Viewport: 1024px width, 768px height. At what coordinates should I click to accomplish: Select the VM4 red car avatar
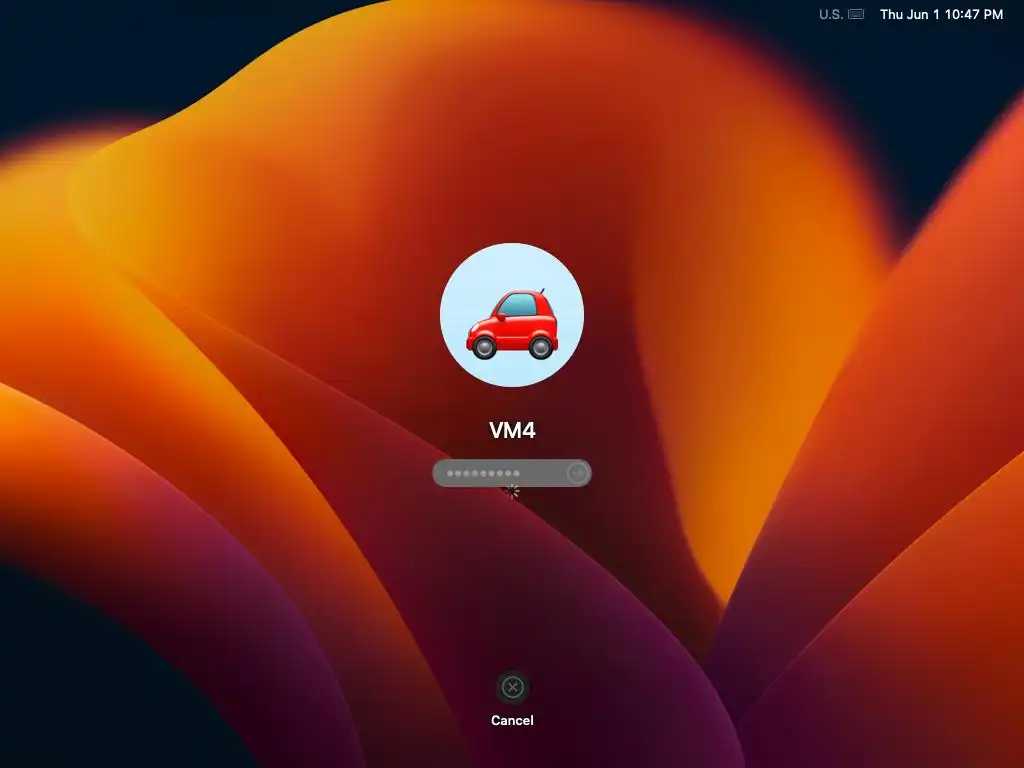click(x=512, y=315)
